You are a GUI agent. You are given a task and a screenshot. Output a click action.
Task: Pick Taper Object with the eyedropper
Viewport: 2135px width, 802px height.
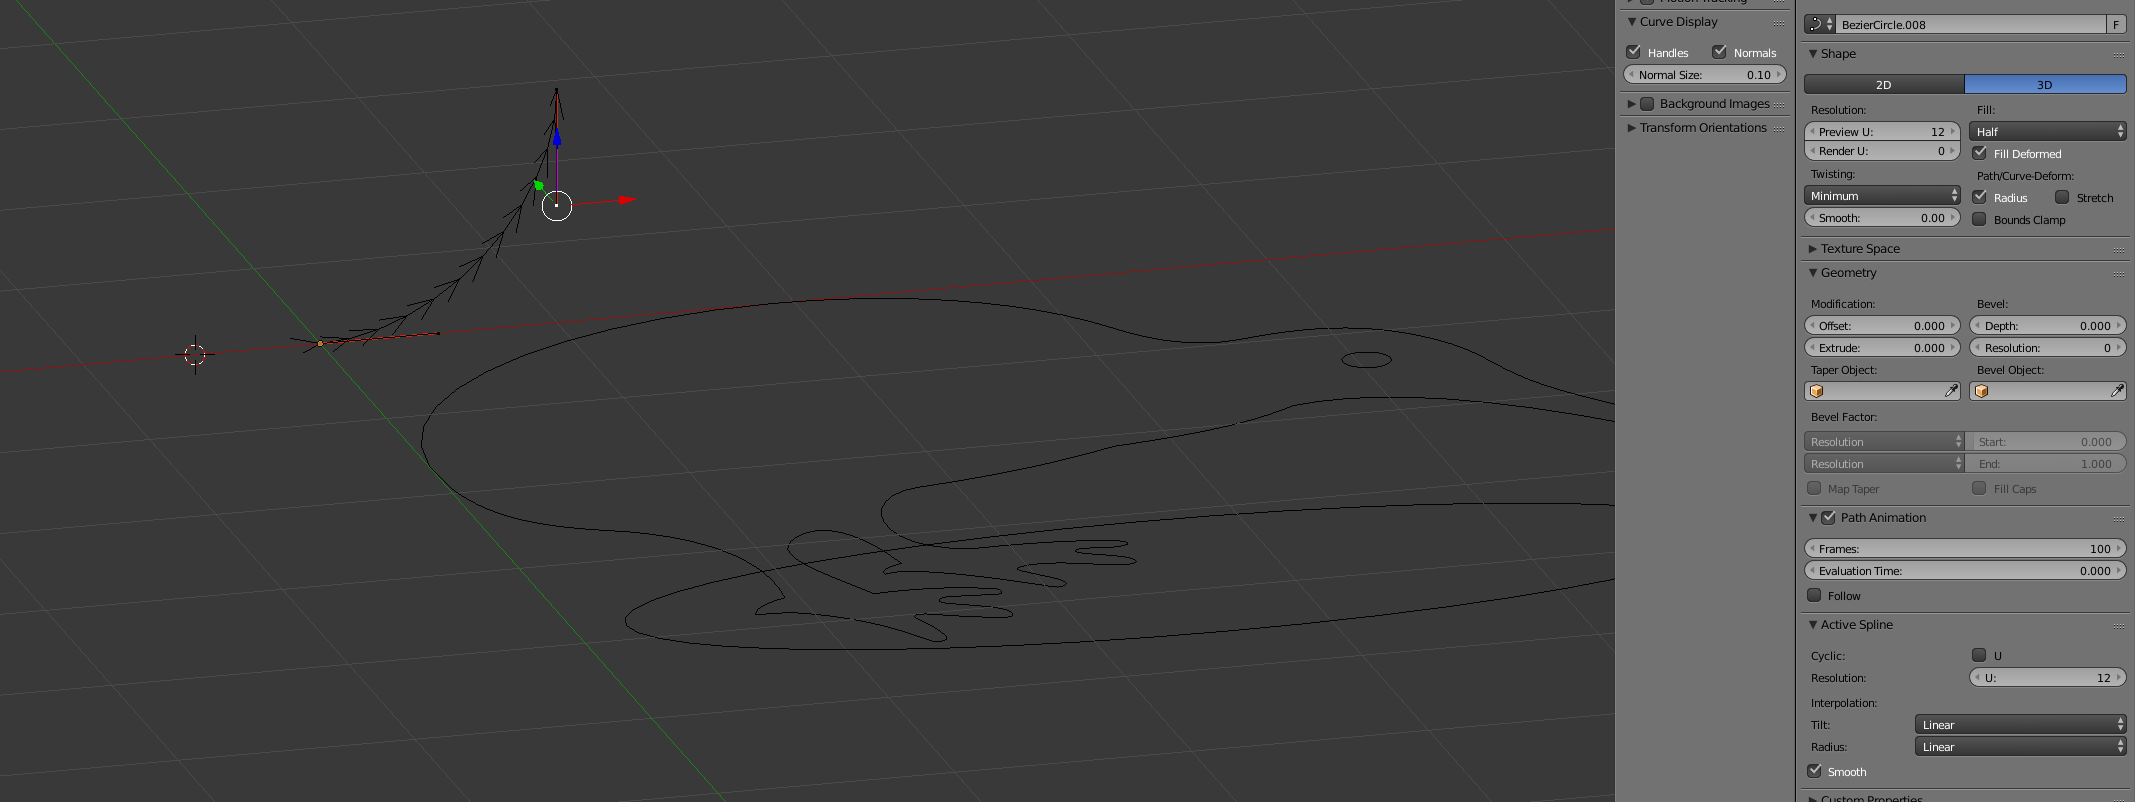1951,391
